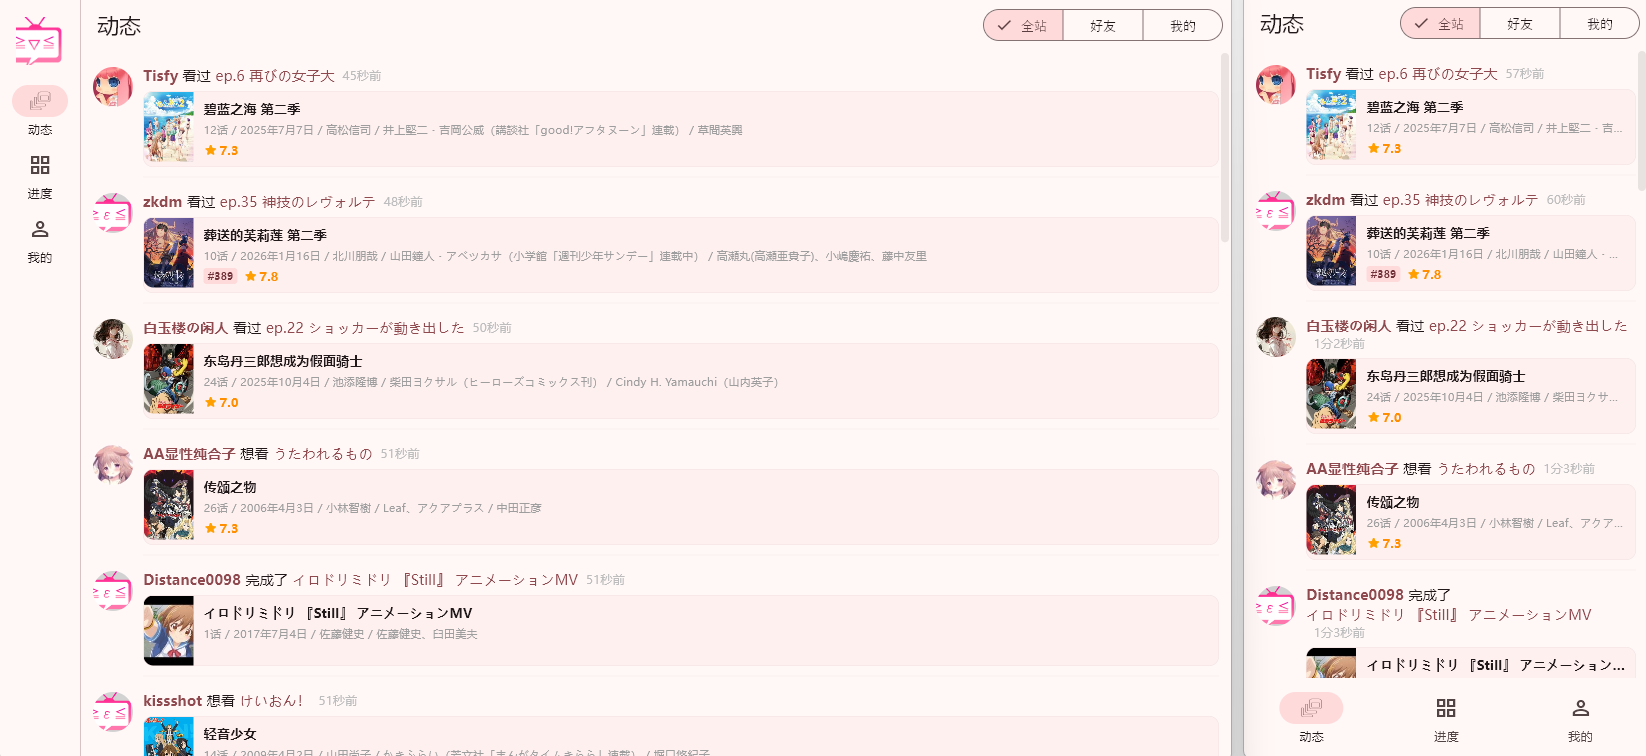Open イロドリミドリ cover in left panel
Viewport: 1646px width, 756px height.
(169, 631)
